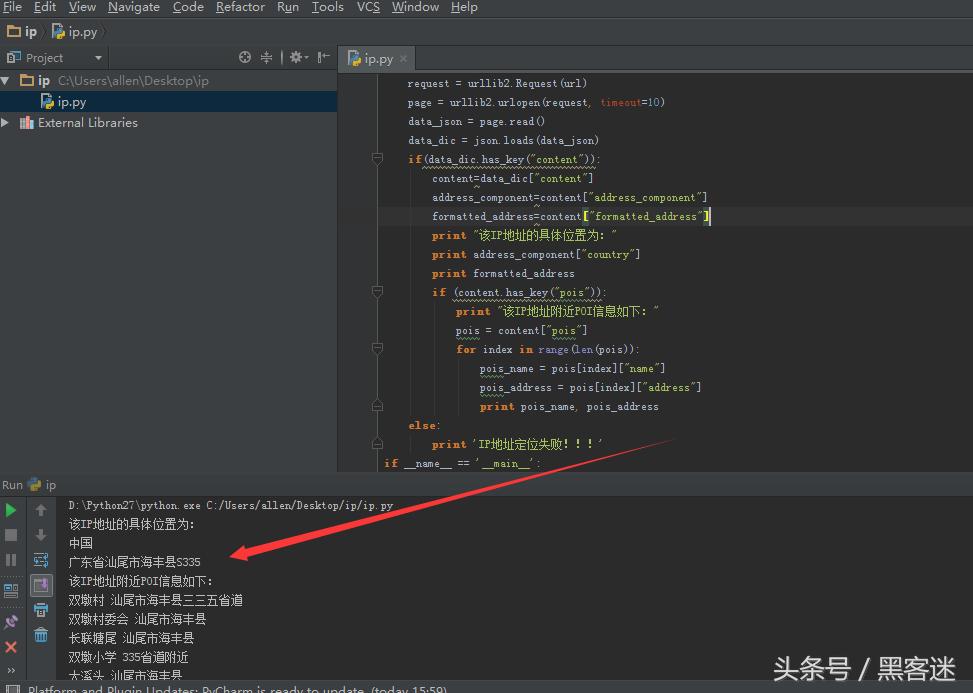This screenshot has width=973, height=693.
Task: Select ip.py in the project tree
Action: click(71, 102)
